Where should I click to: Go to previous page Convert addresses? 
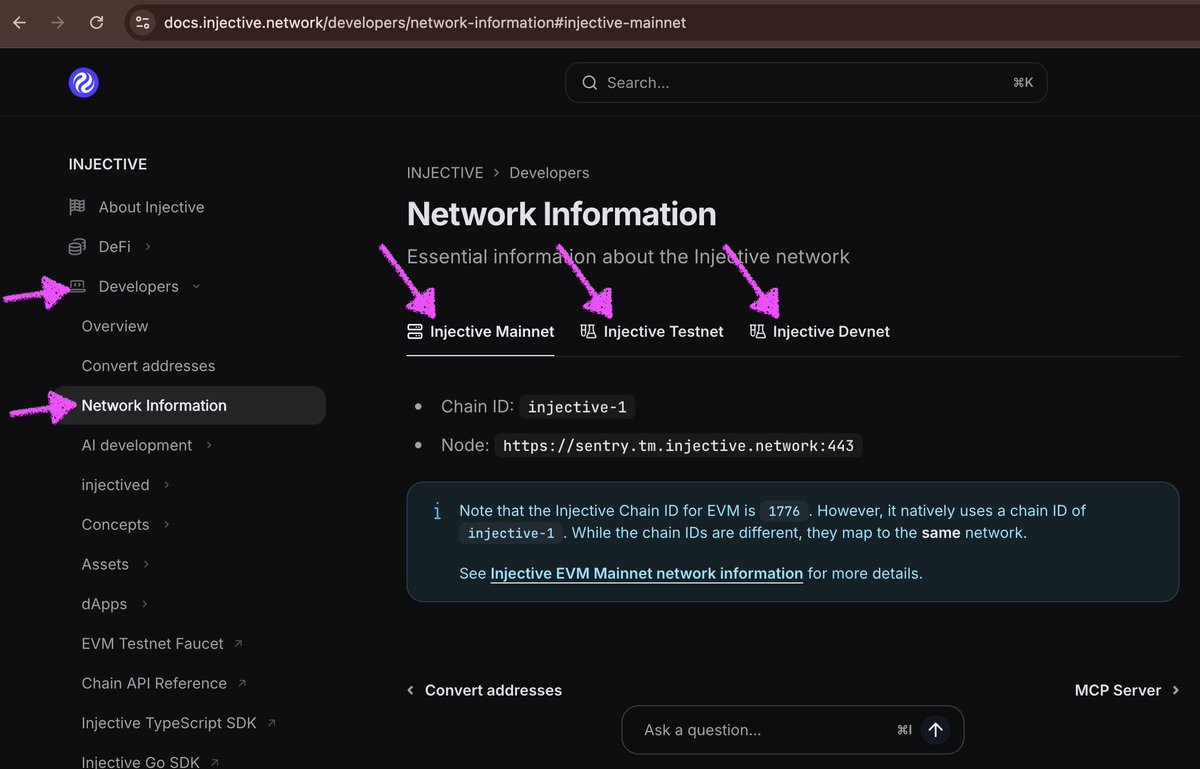click(x=484, y=690)
